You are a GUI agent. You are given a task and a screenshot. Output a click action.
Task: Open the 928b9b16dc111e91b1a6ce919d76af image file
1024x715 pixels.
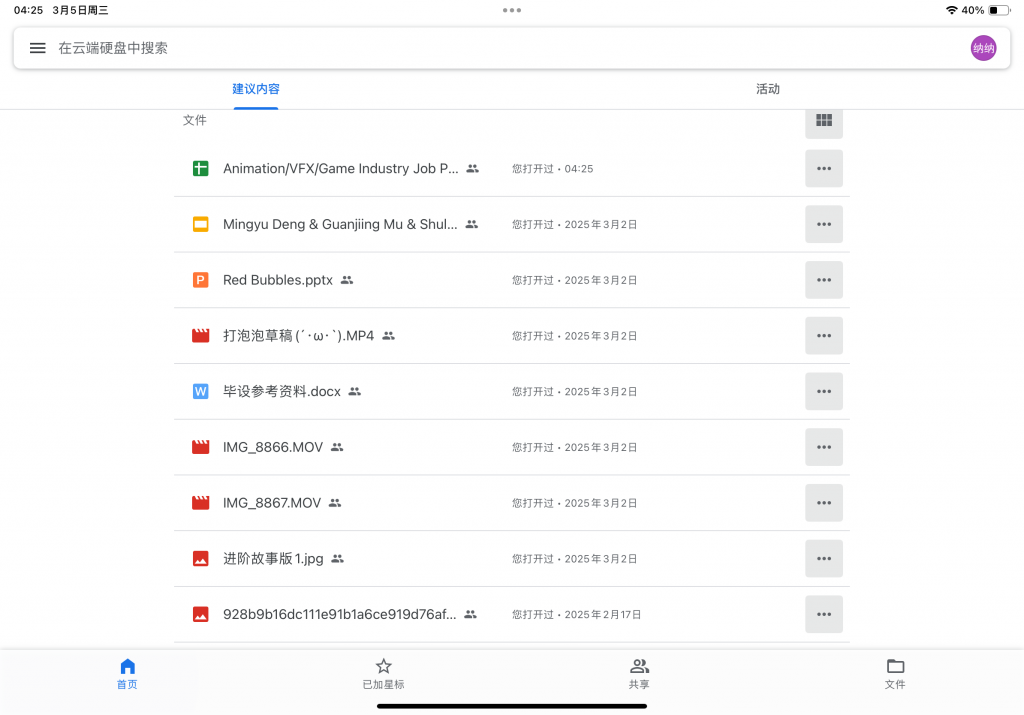(x=339, y=615)
